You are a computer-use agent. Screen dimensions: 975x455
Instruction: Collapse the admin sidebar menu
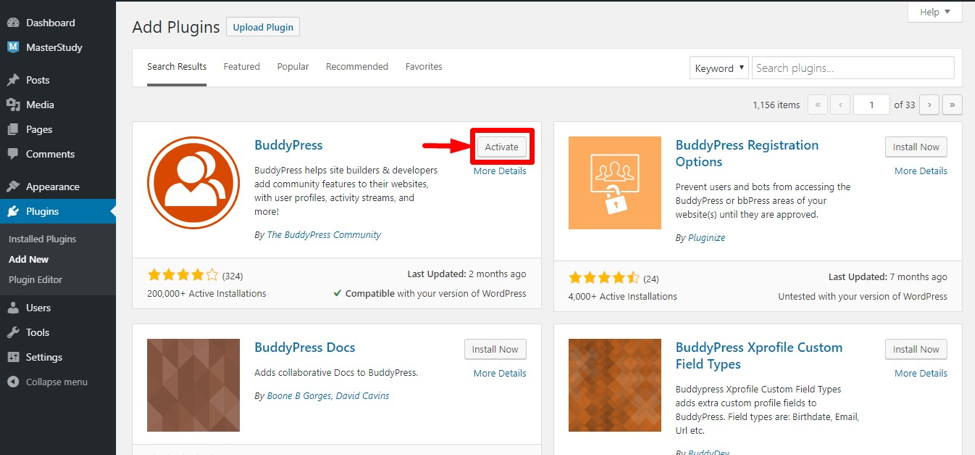[x=56, y=382]
